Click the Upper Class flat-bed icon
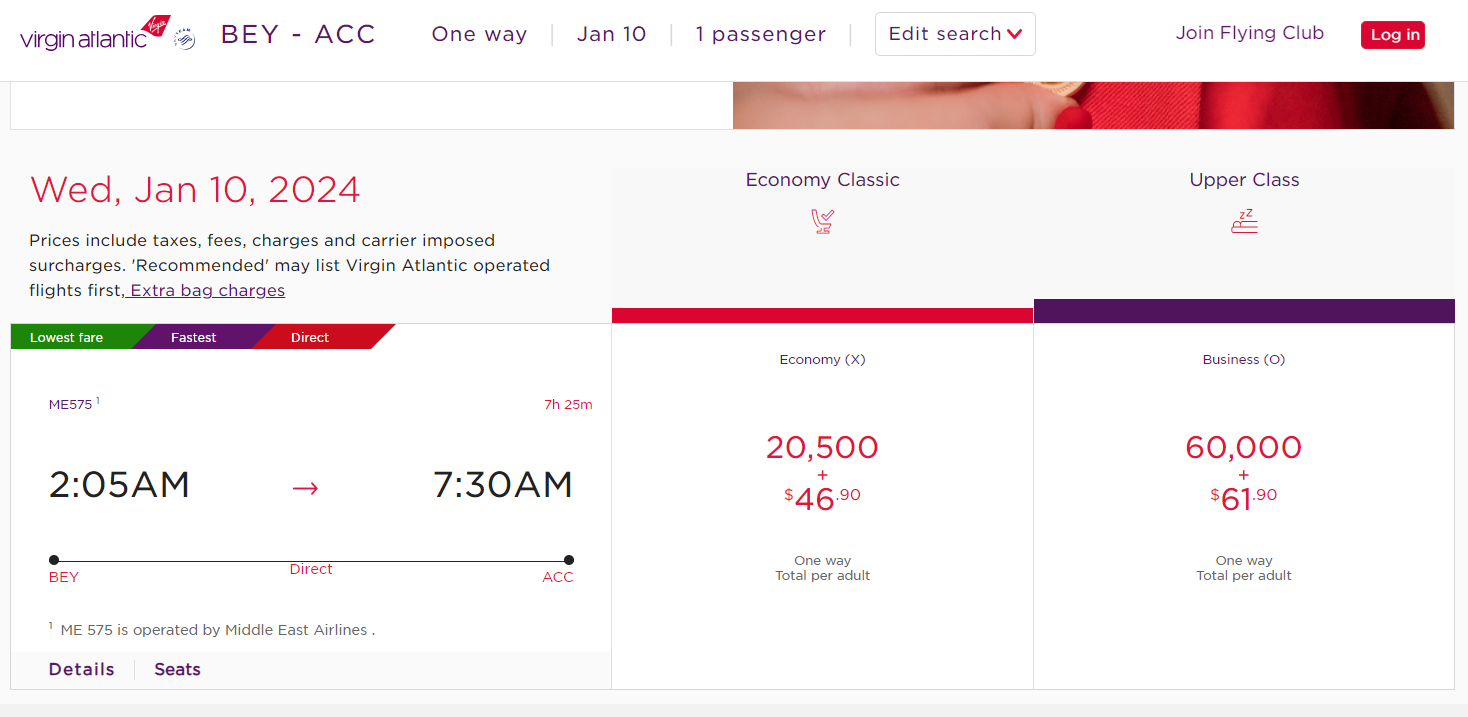 [x=1244, y=221]
